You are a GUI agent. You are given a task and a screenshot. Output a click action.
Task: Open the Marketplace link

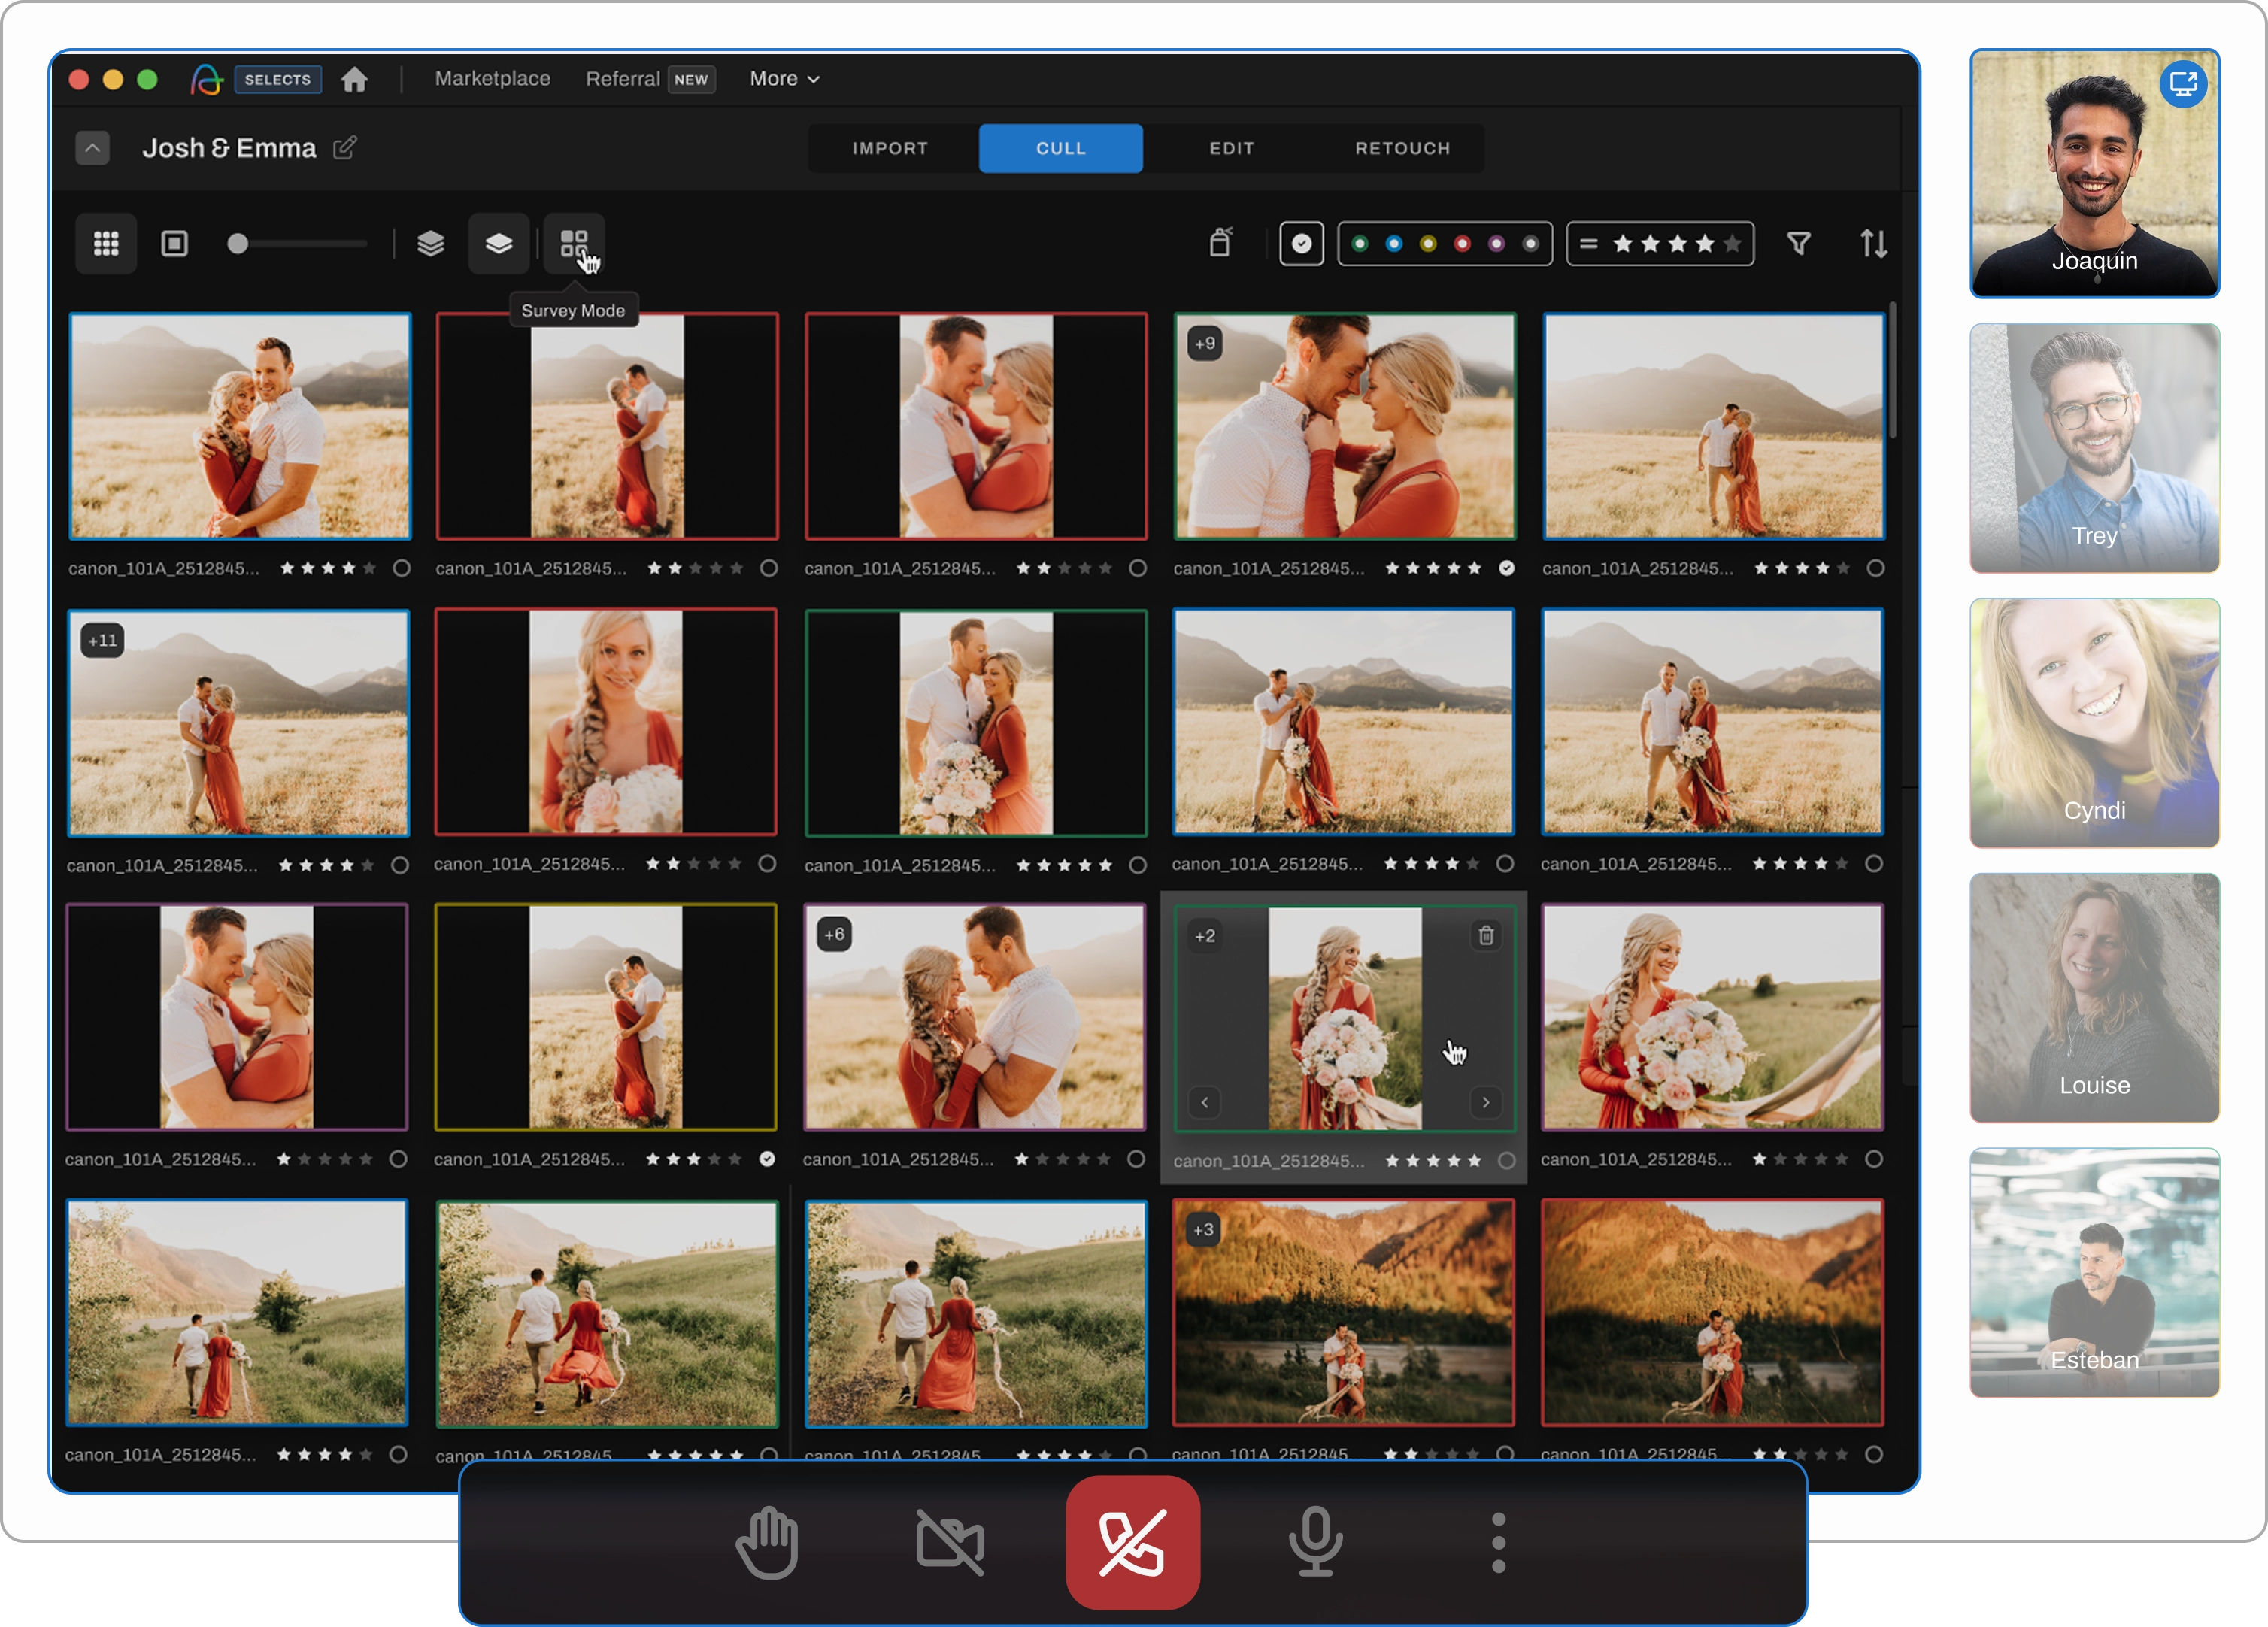pyautogui.click(x=492, y=79)
